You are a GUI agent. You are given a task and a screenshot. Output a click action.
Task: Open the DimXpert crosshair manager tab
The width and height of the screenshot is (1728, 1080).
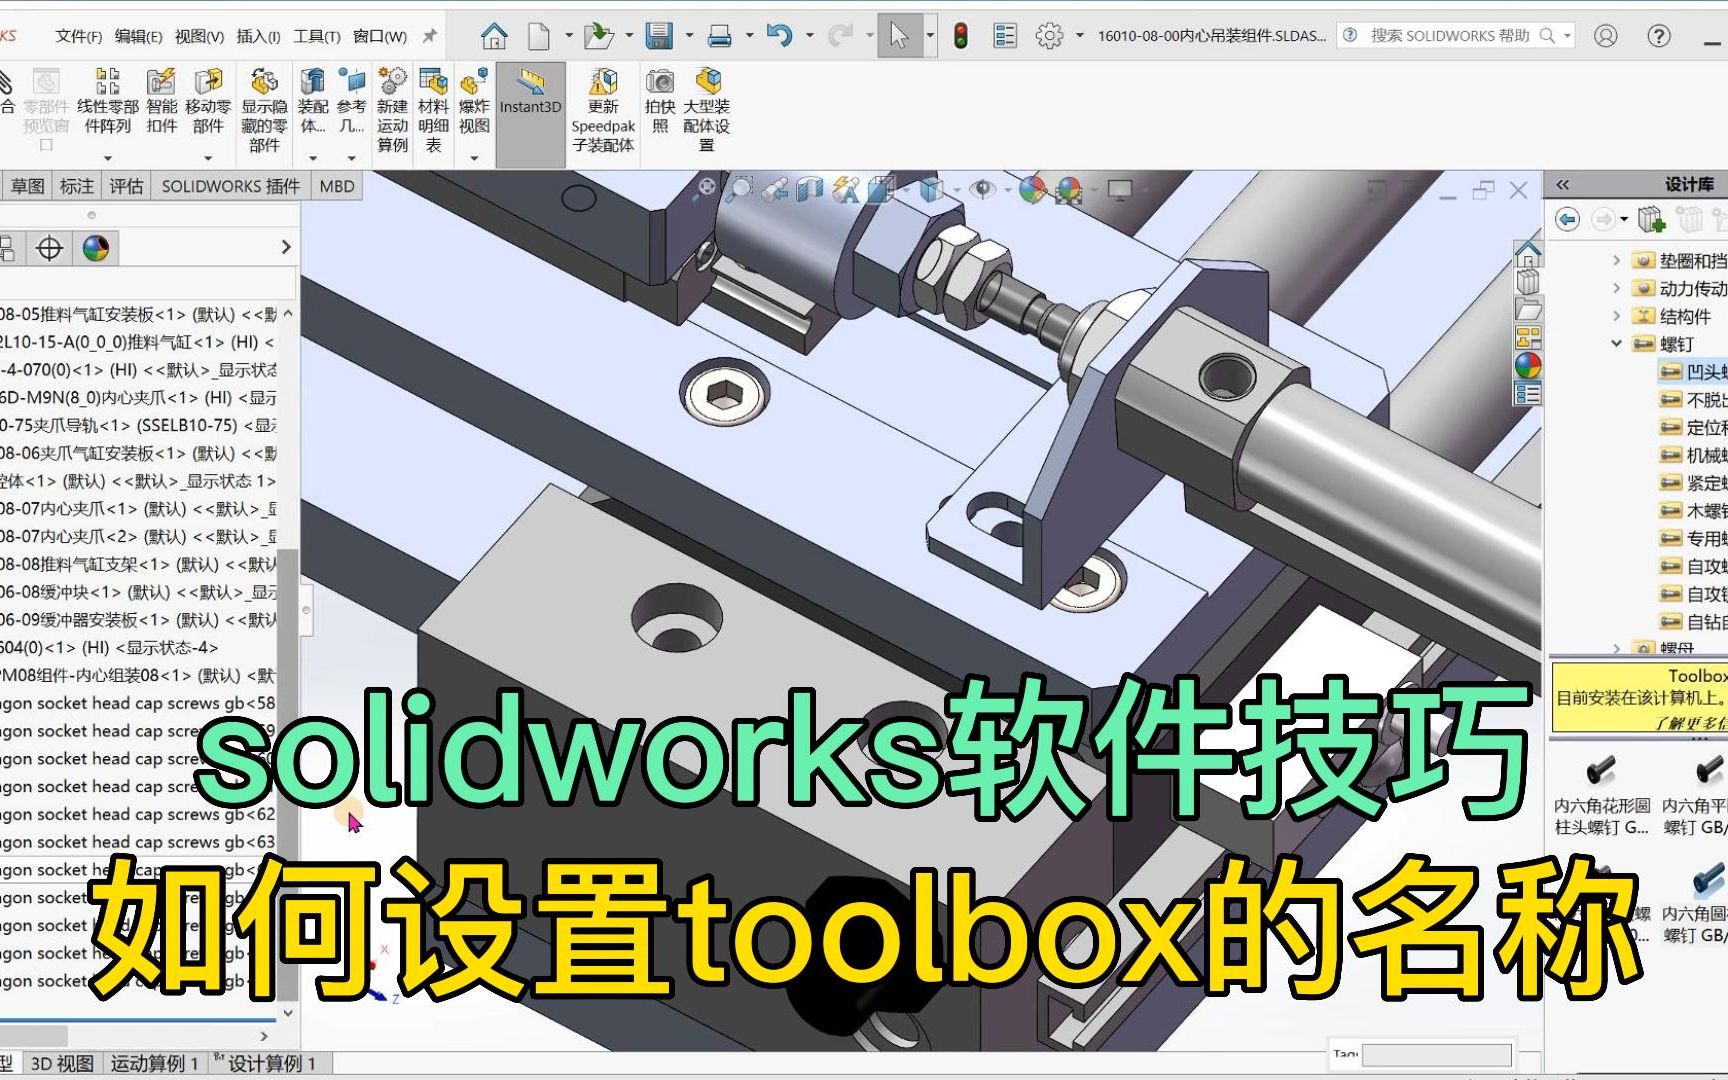(x=49, y=248)
